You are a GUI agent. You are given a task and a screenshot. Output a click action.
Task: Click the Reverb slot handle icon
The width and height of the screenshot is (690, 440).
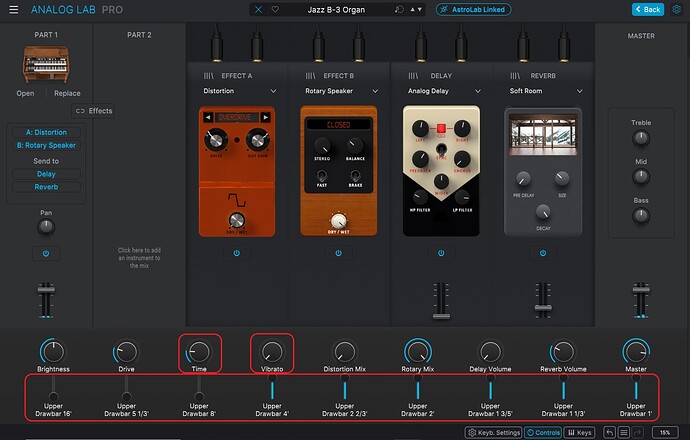(515, 76)
